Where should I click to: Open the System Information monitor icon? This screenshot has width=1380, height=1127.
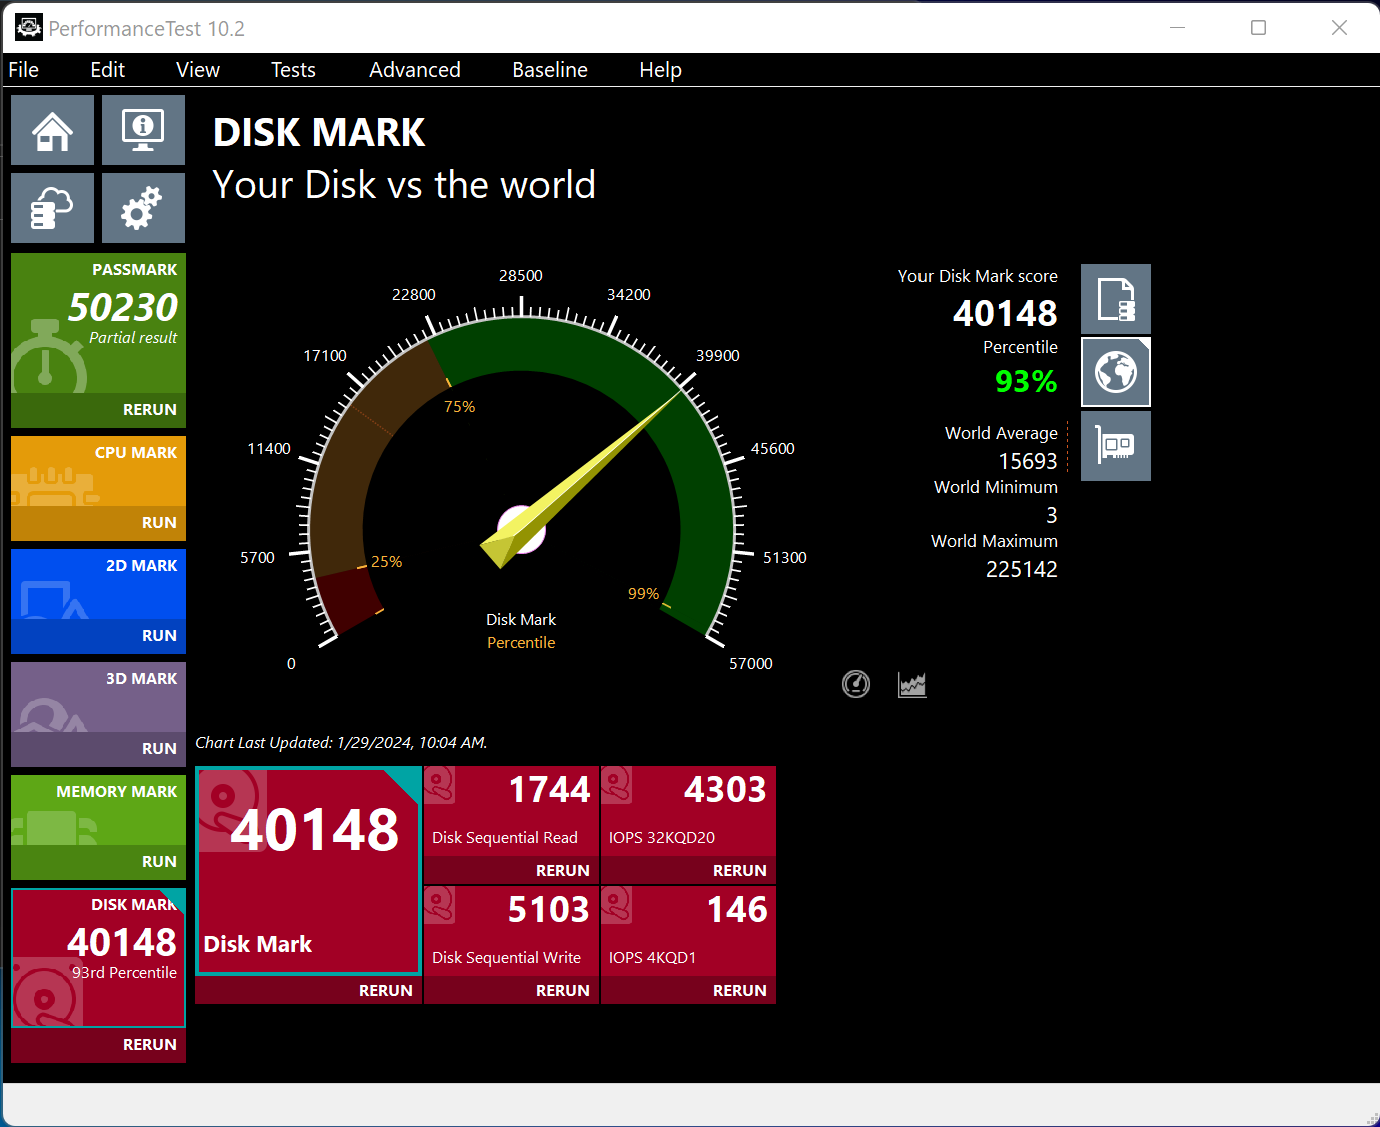click(x=143, y=130)
